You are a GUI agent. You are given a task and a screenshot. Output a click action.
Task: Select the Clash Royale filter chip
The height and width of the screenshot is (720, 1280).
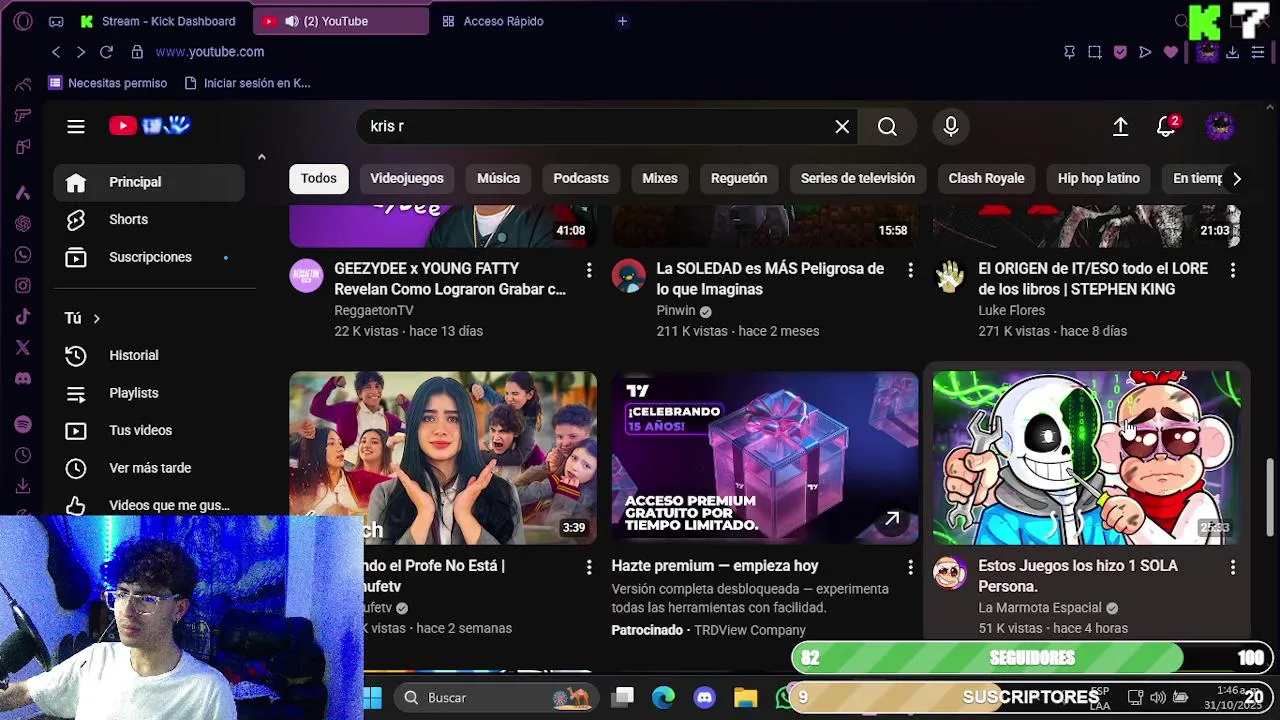(986, 178)
